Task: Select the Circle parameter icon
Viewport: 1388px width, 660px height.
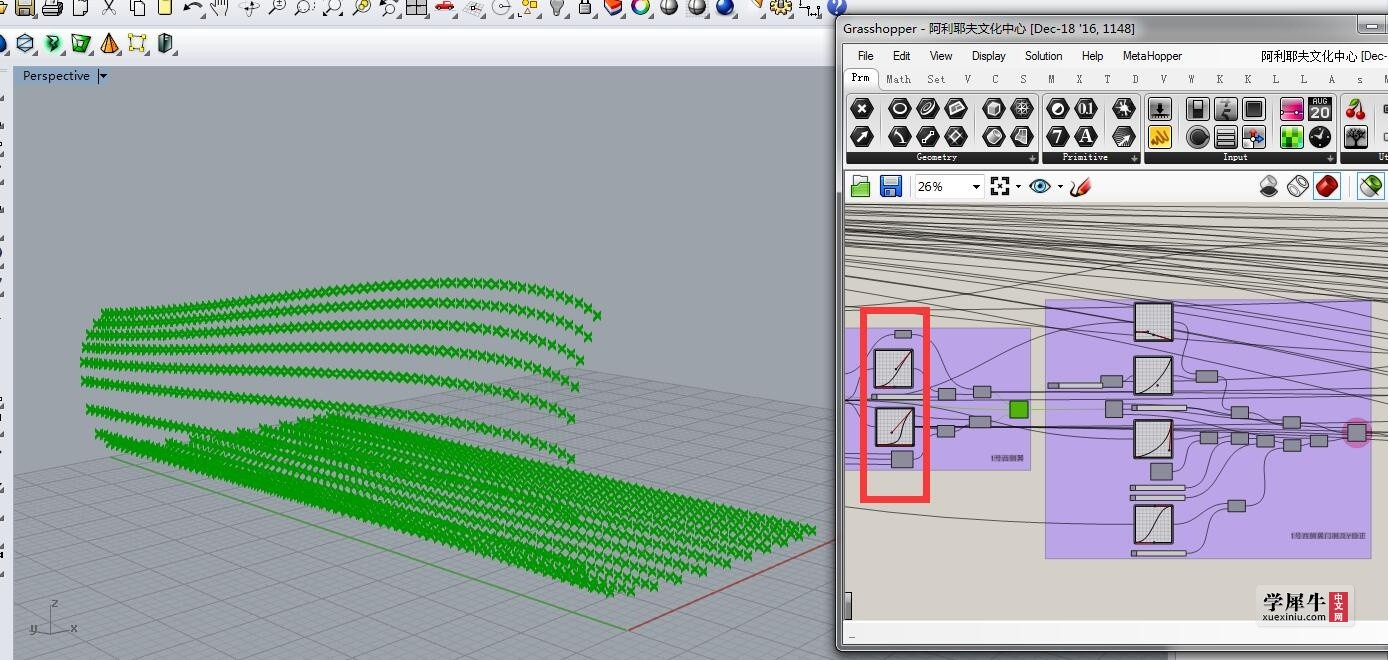Action: [x=899, y=109]
